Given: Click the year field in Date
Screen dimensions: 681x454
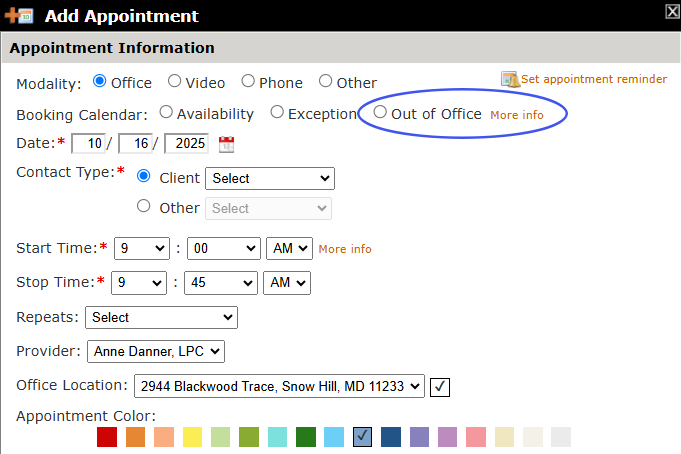Looking at the screenshot, I should [x=186, y=143].
